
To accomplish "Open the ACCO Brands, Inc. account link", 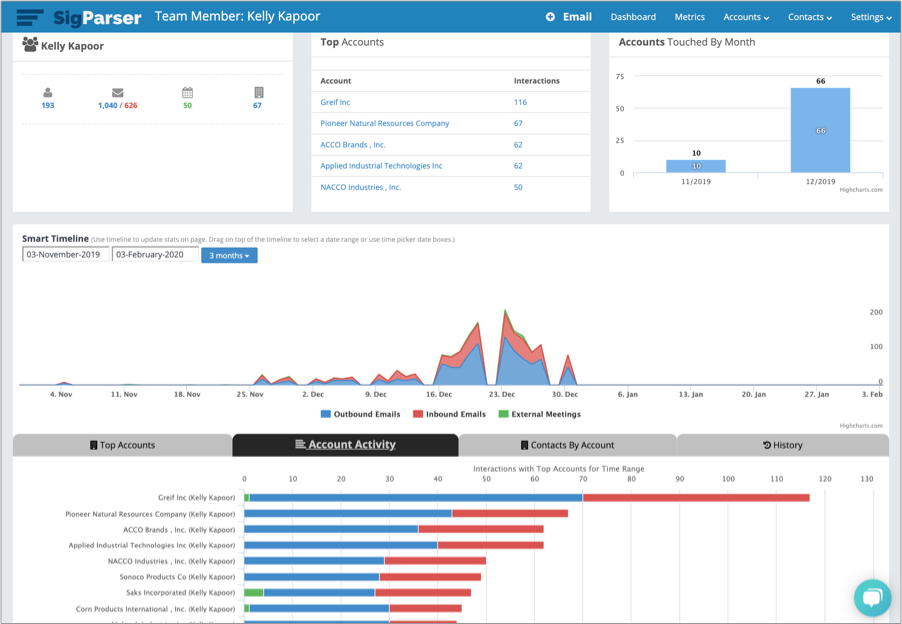I will coord(353,145).
